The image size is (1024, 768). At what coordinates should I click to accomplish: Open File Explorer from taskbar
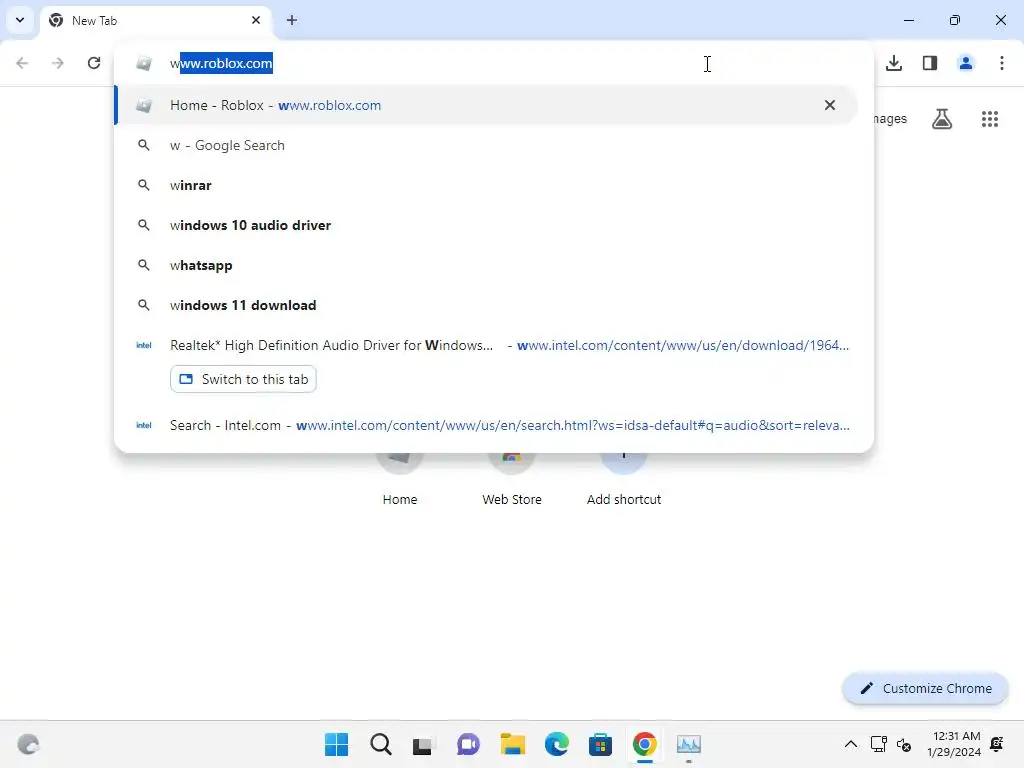[513, 744]
